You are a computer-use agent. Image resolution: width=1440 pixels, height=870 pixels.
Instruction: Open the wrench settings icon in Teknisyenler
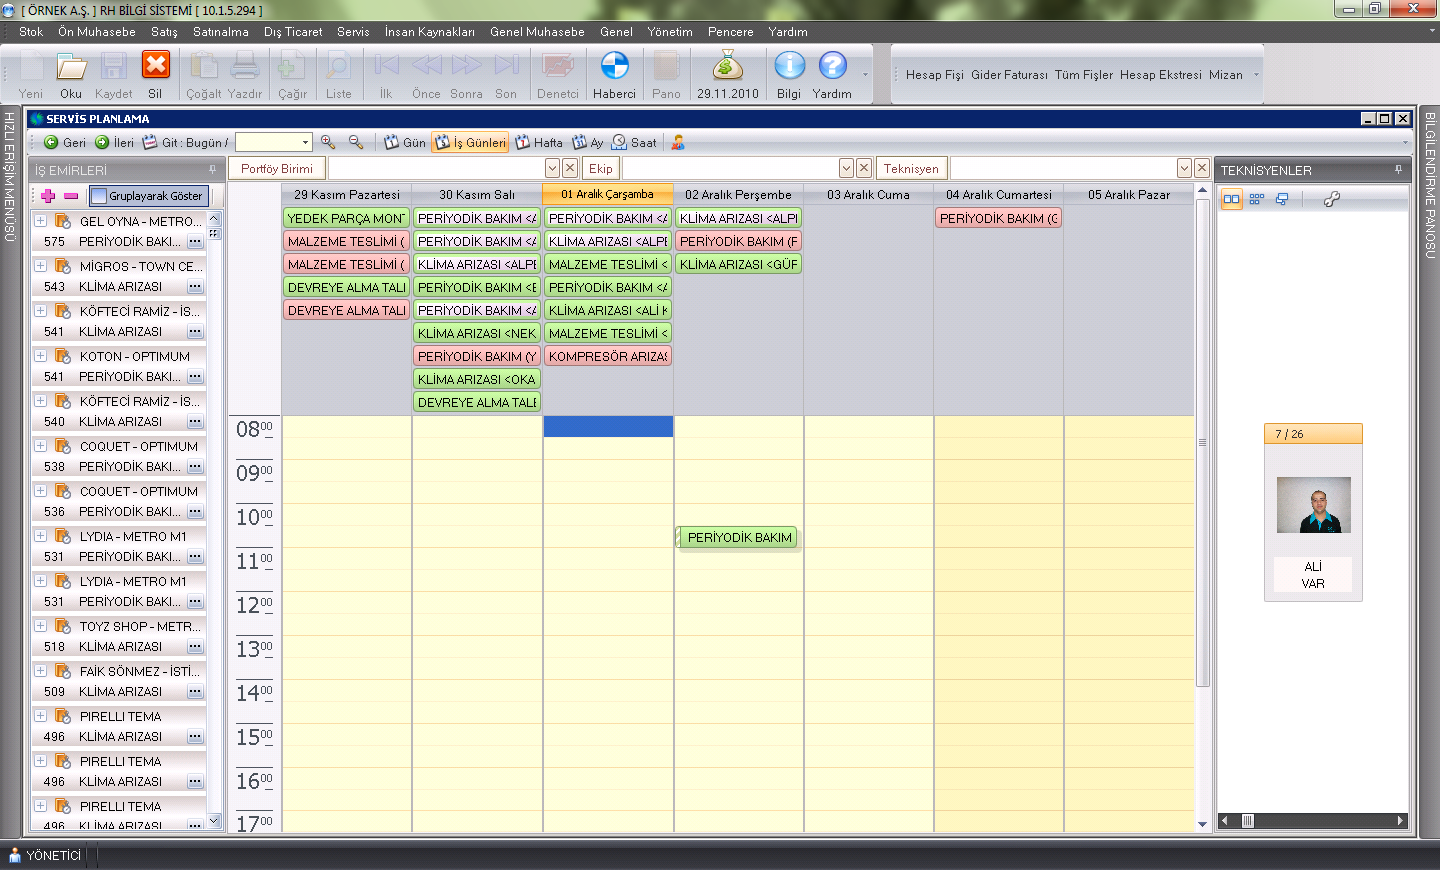1331,199
